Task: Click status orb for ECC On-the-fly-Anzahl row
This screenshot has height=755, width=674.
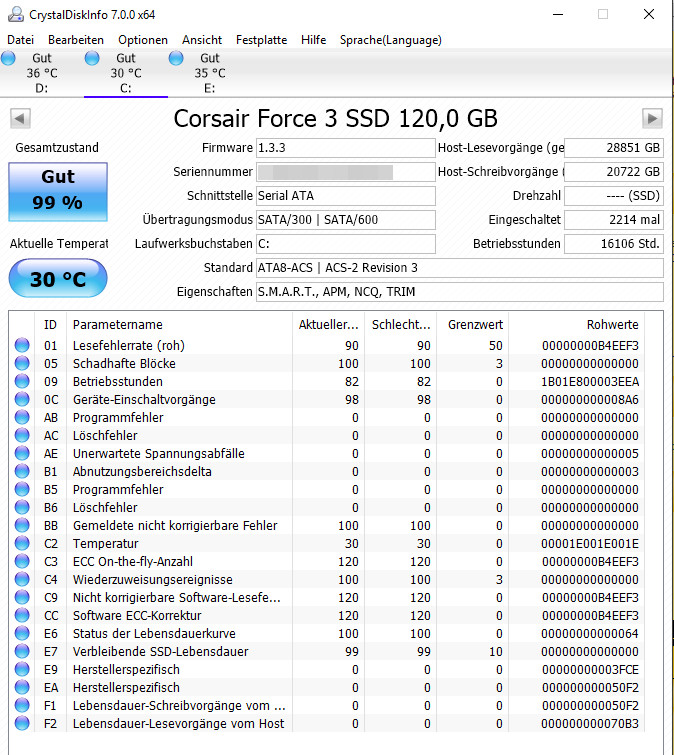Action: [x=22, y=561]
